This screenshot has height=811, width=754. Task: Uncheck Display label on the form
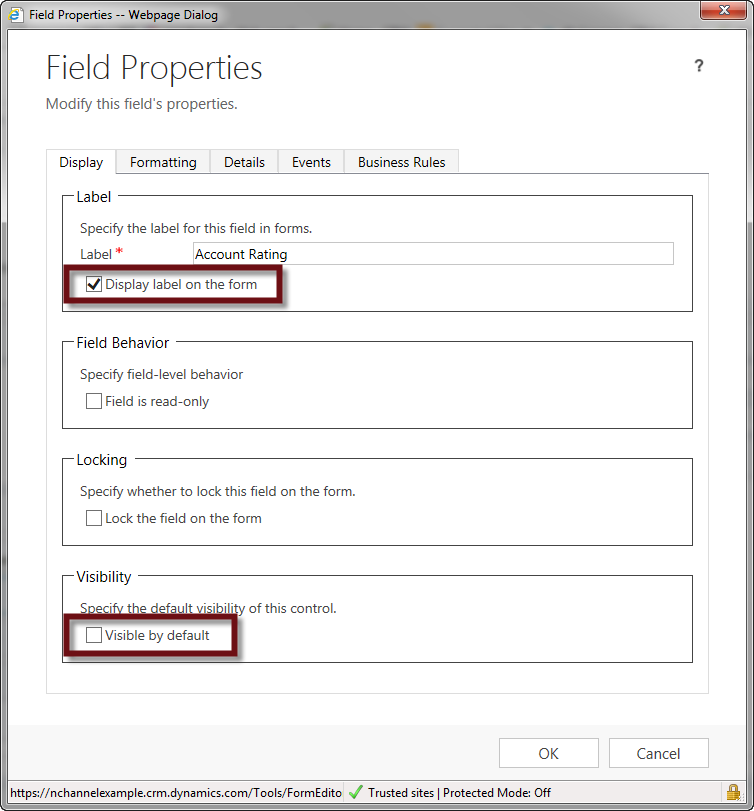coord(94,284)
